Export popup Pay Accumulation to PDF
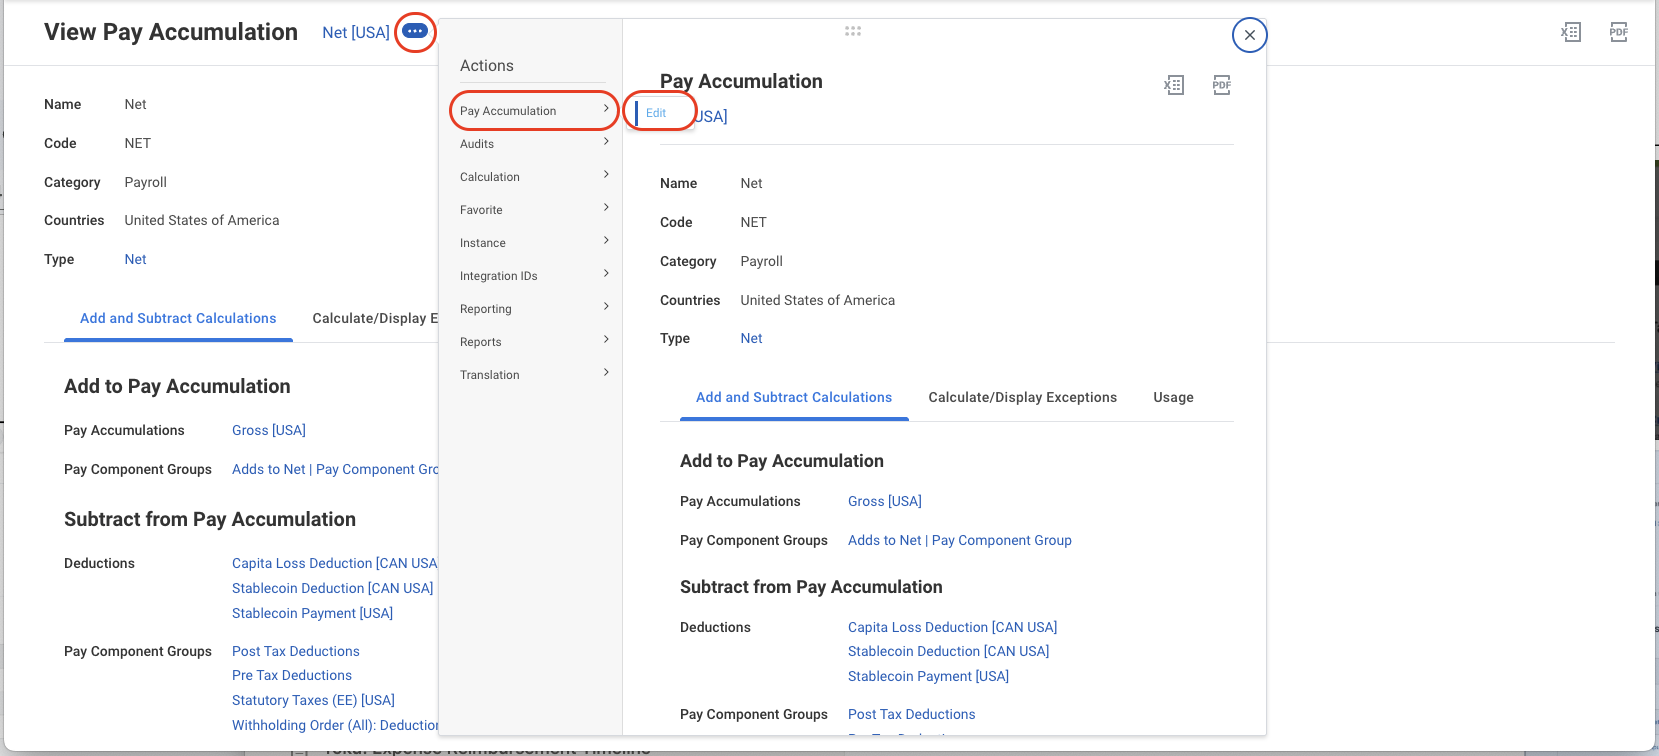The height and width of the screenshot is (756, 1659). pyautogui.click(x=1222, y=85)
